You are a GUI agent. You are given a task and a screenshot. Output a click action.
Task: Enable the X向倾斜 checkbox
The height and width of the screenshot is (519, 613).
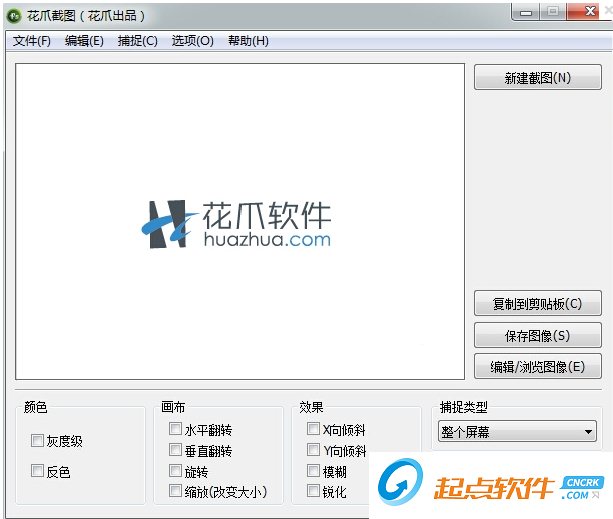(313, 429)
